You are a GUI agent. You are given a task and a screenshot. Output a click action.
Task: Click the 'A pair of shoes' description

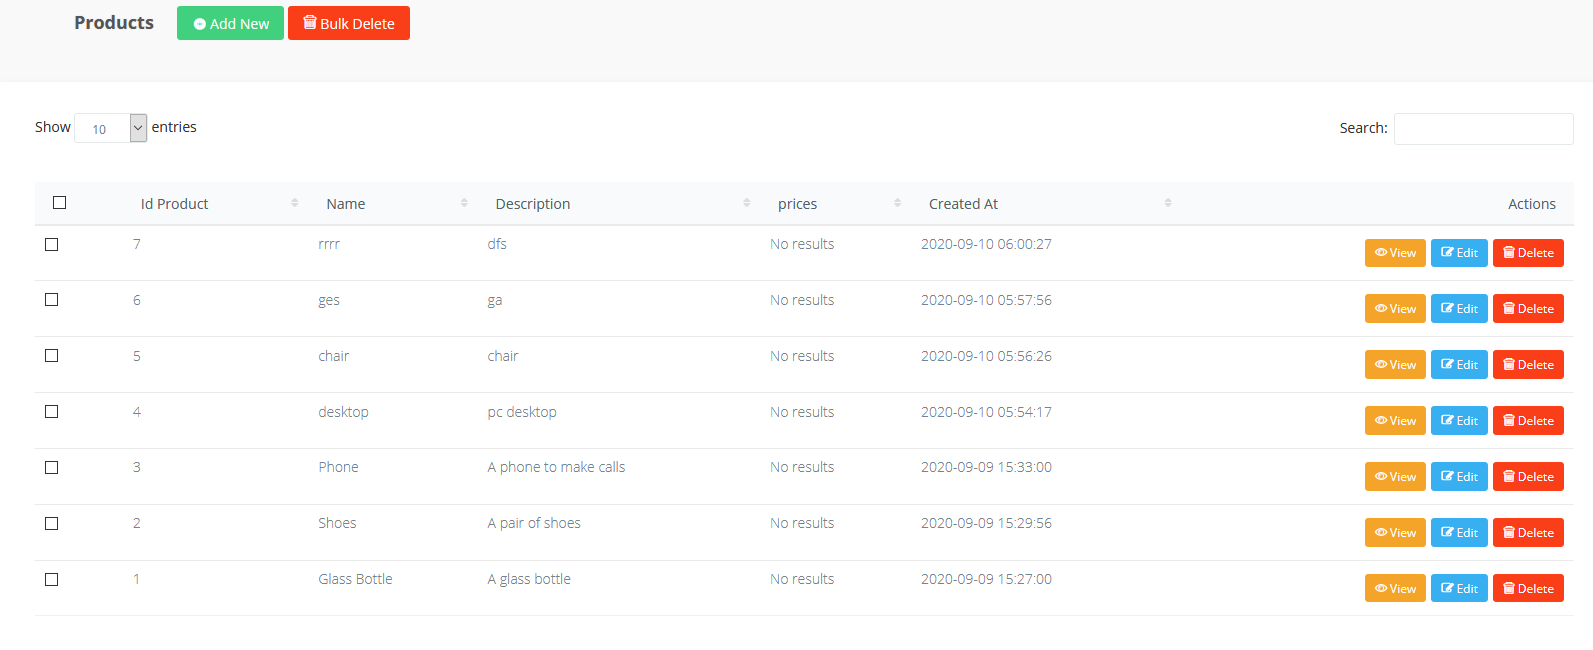click(534, 523)
